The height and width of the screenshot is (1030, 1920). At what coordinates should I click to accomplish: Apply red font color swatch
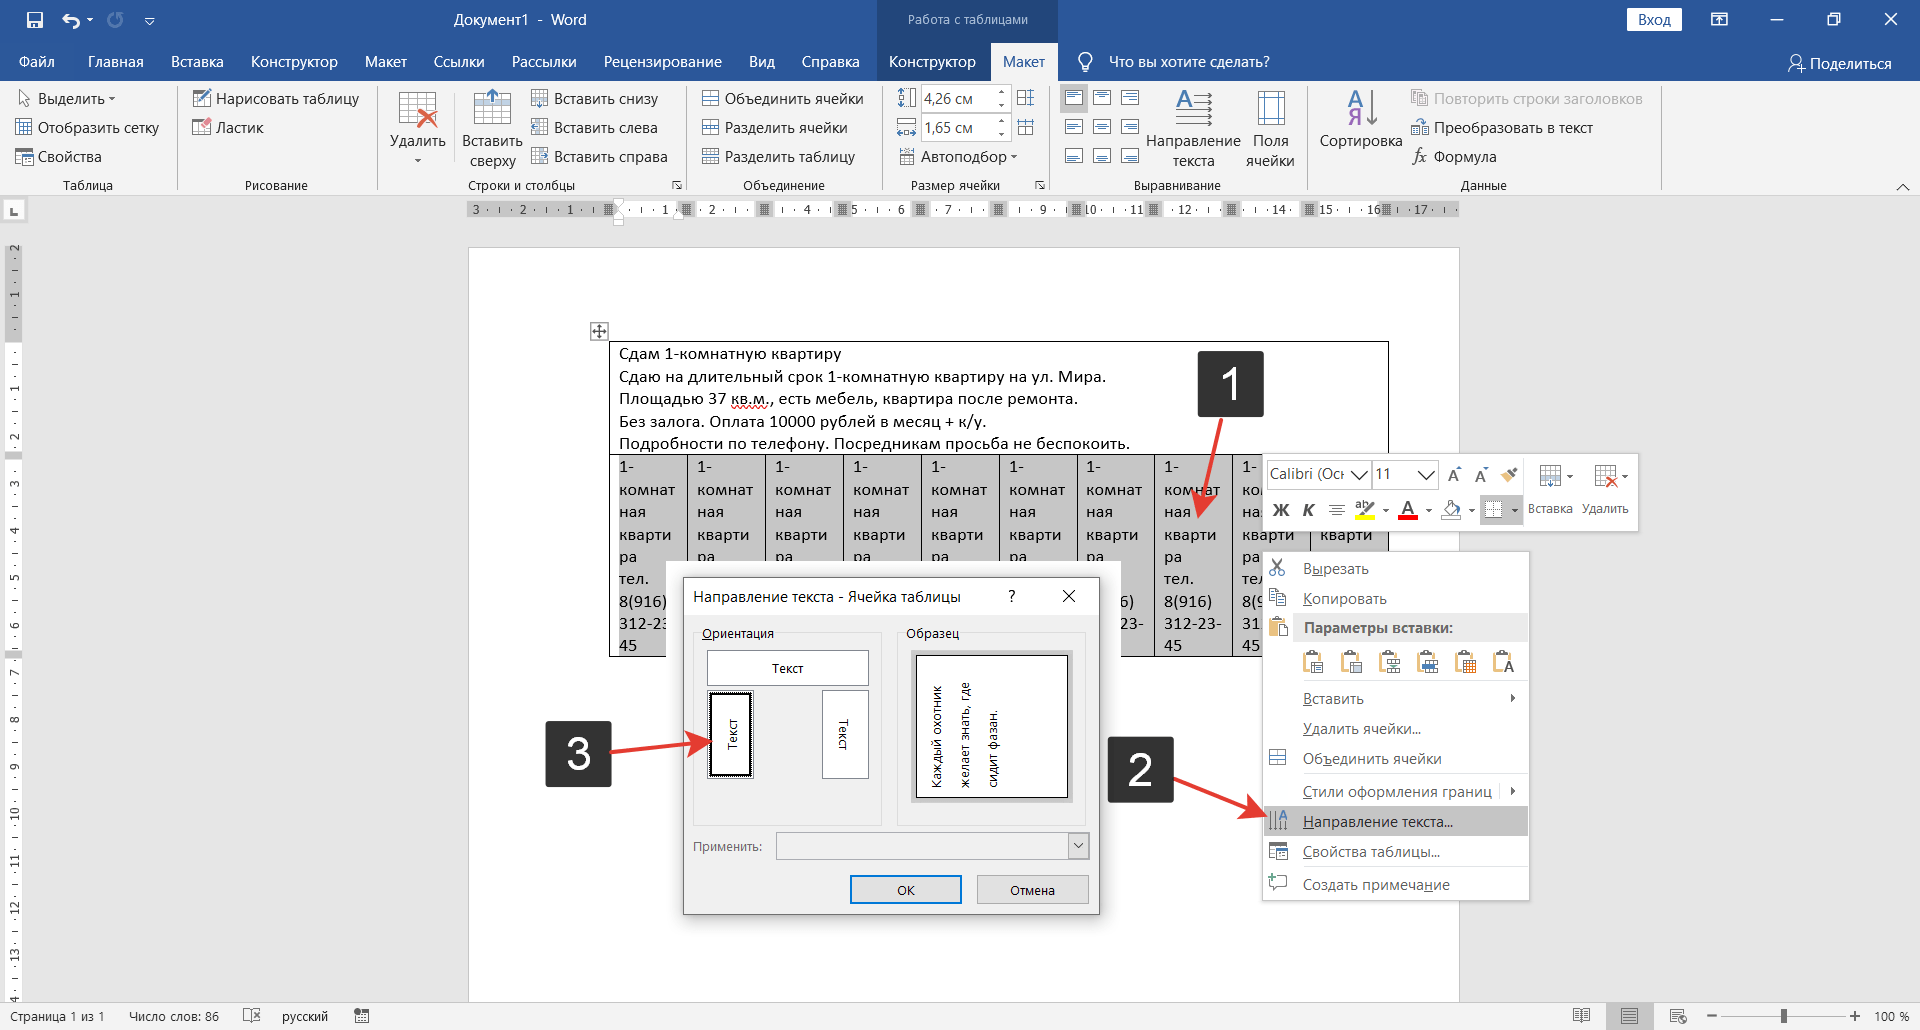pos(1408,510)
